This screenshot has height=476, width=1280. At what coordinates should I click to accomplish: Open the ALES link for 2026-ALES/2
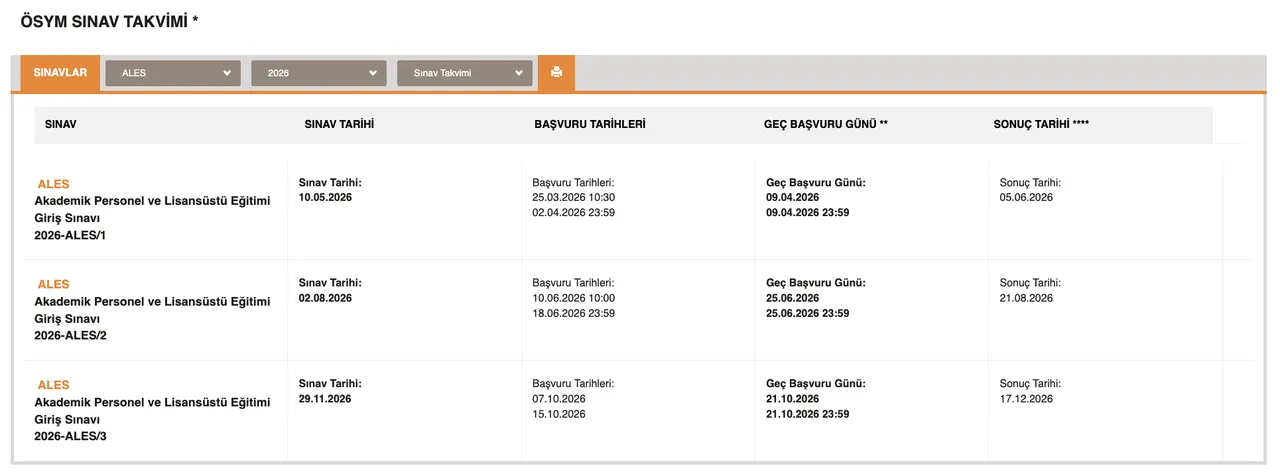[x=53, y=285]
